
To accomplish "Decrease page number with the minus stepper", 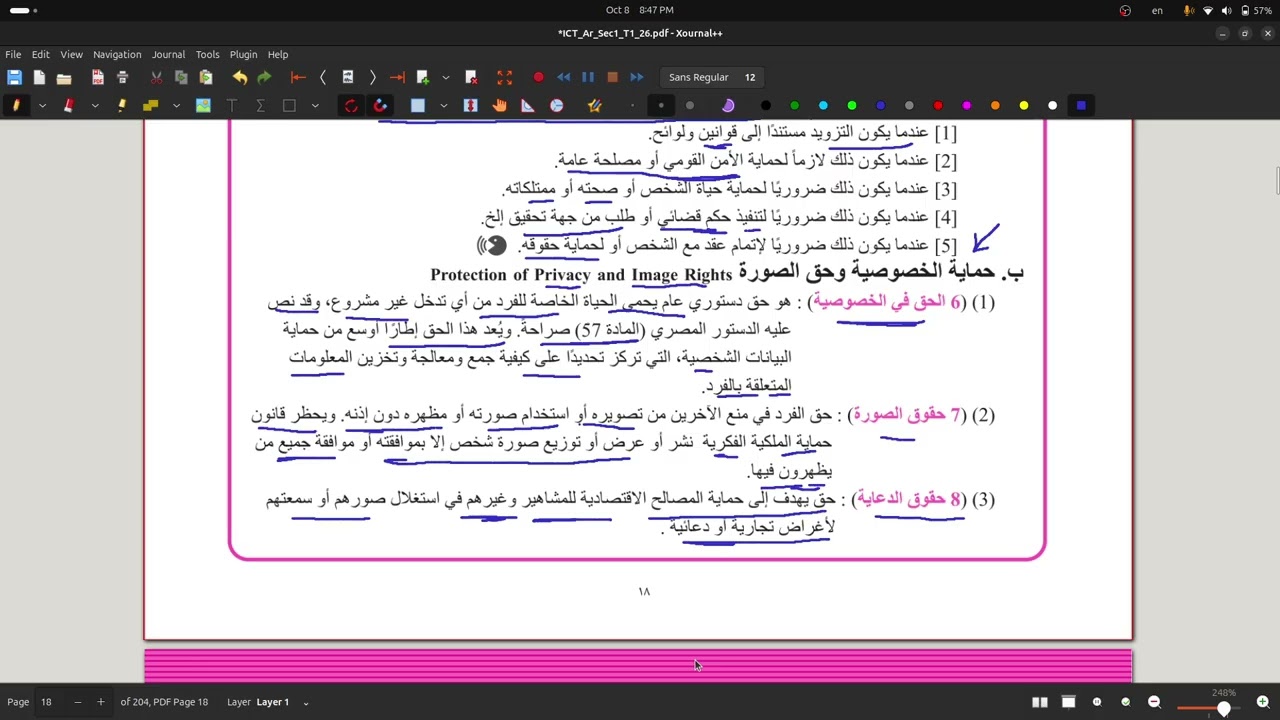I will [x=77, y=702].
